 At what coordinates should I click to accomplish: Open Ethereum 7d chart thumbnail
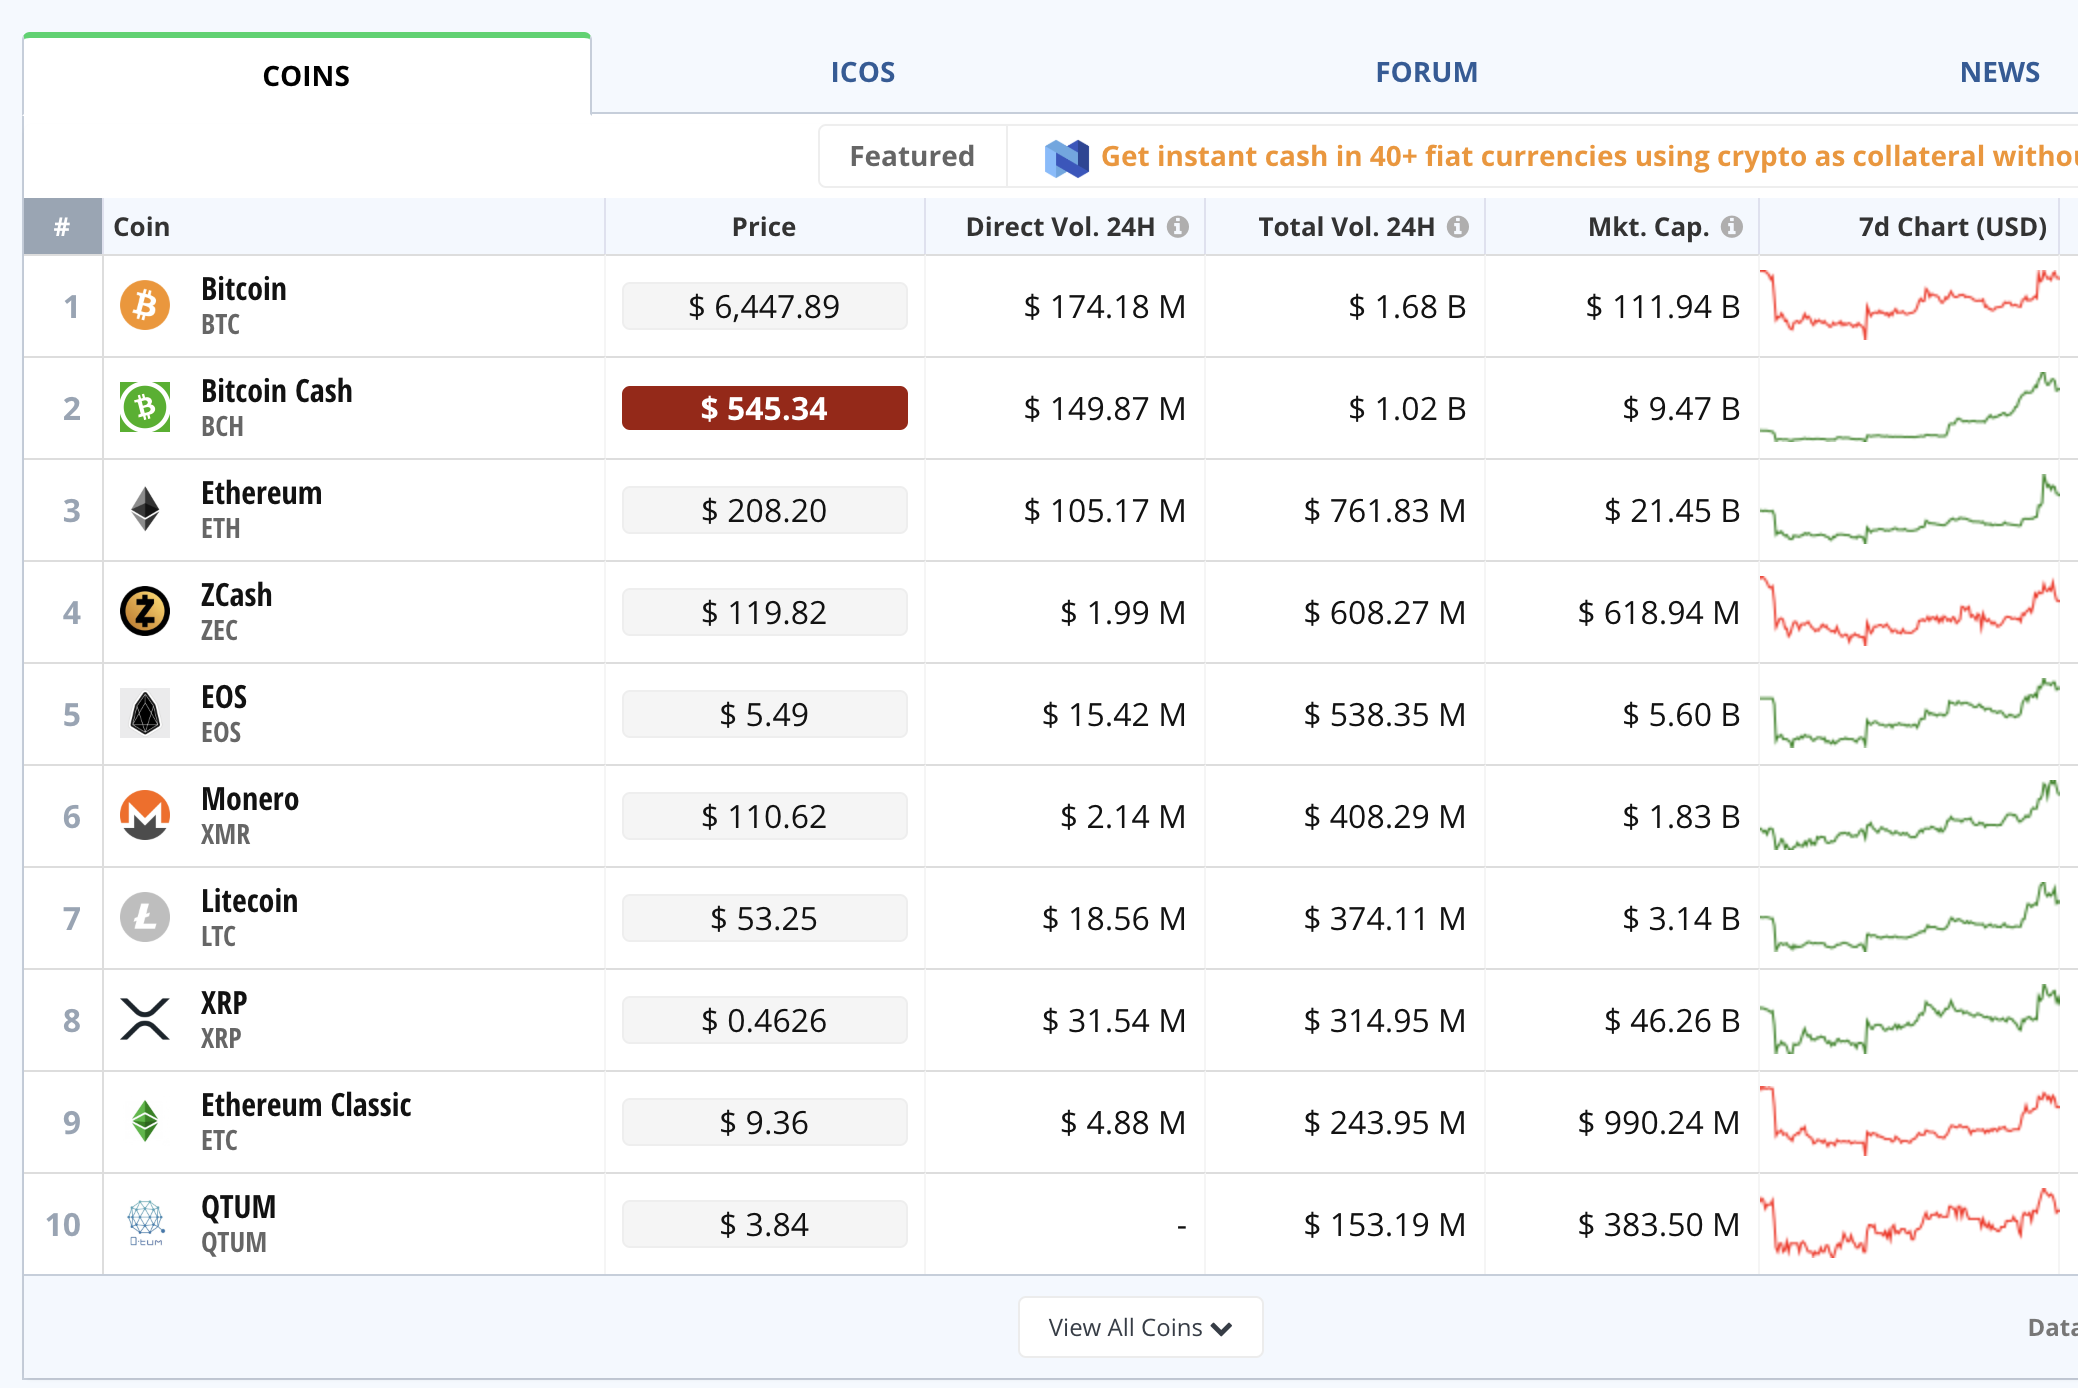pyautogui.click(x=1909, y=509)
